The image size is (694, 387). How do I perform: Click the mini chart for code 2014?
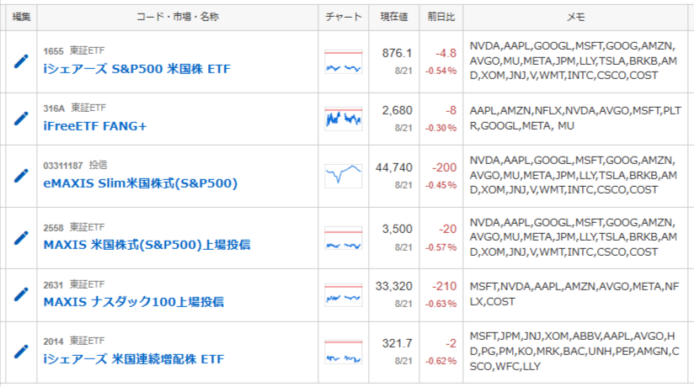343,352
